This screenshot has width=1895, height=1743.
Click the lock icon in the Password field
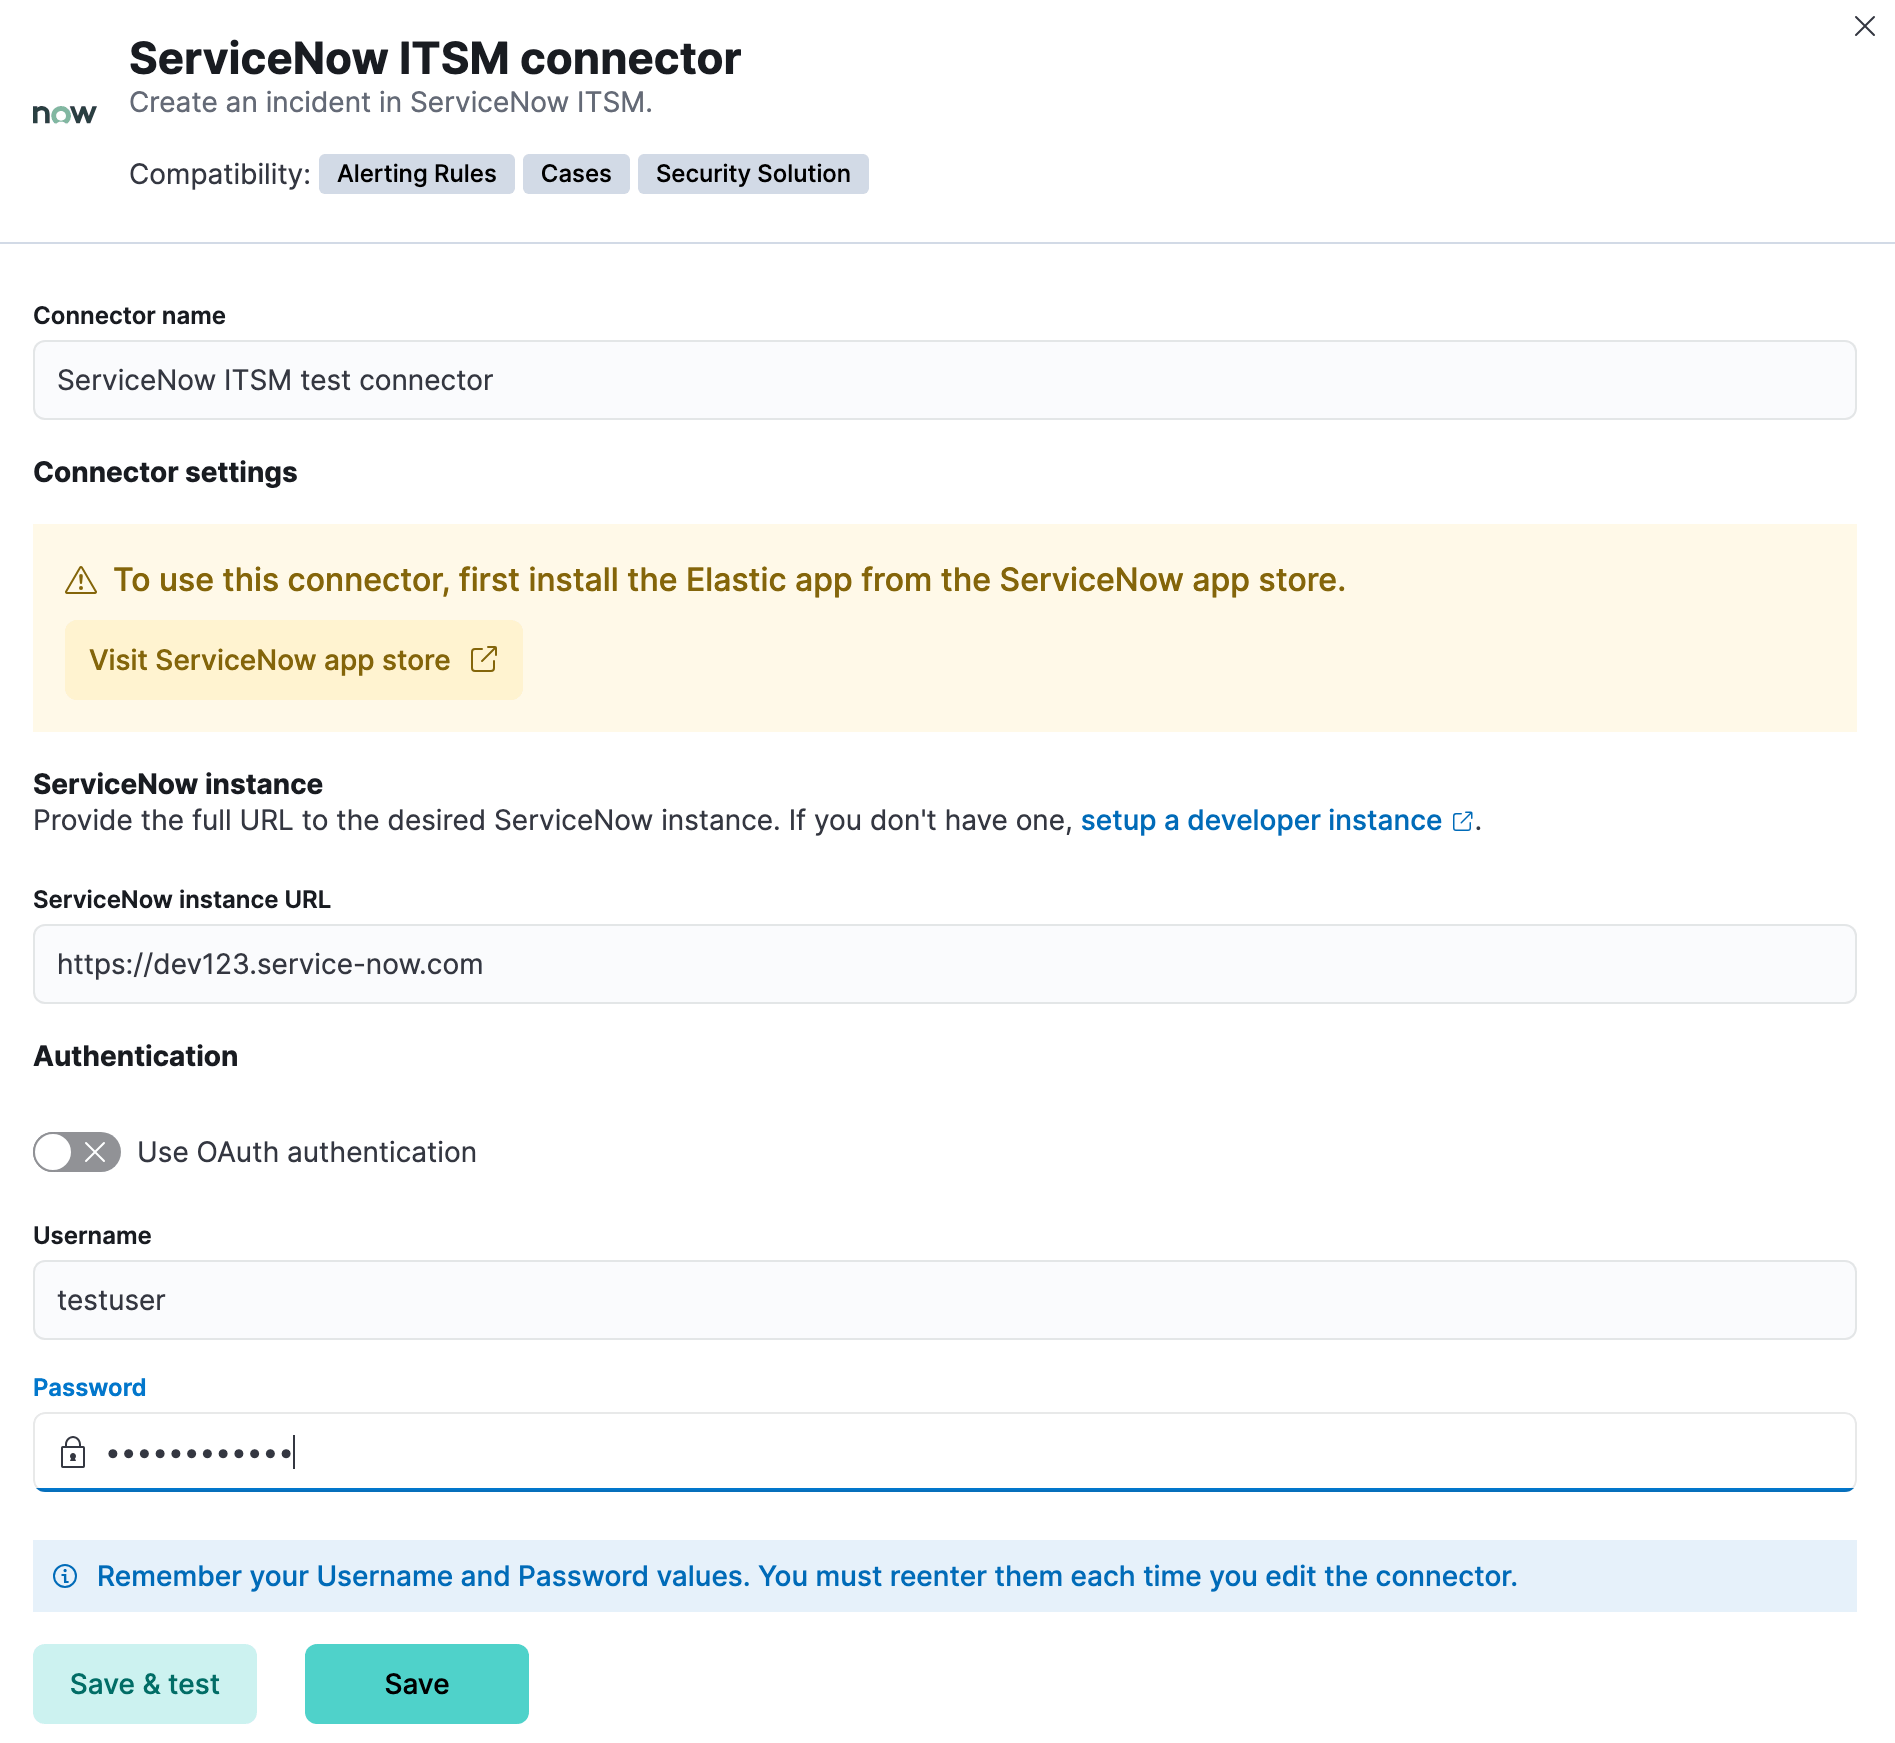74,1452
